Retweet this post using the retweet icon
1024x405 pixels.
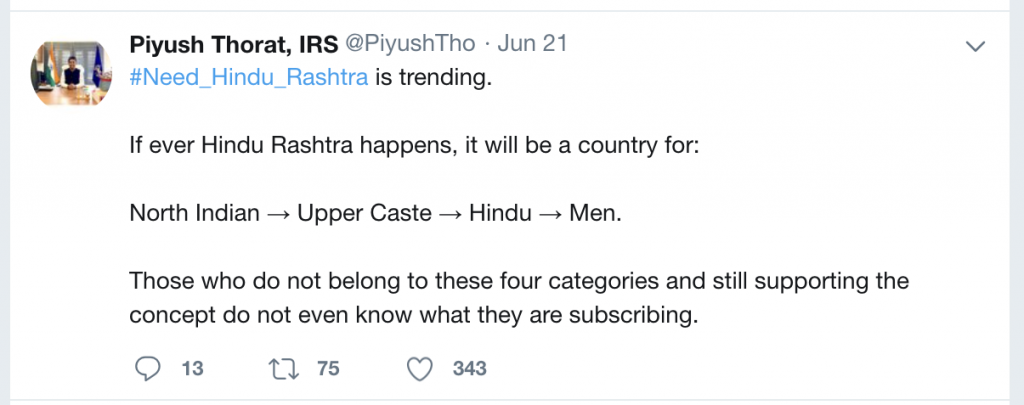[285, 368]
